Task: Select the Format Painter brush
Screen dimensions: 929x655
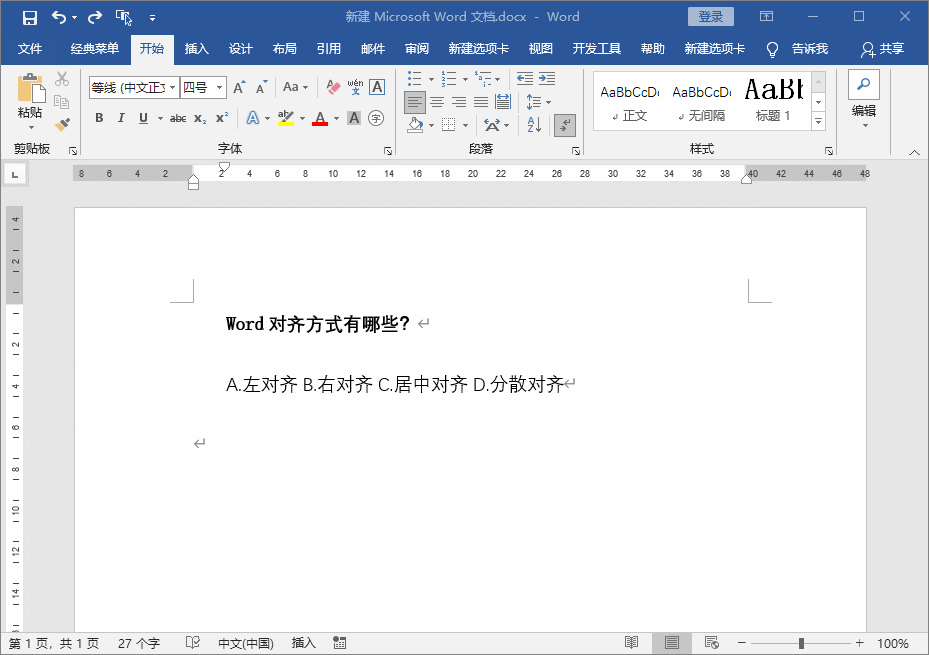Action: click(62, 124)
